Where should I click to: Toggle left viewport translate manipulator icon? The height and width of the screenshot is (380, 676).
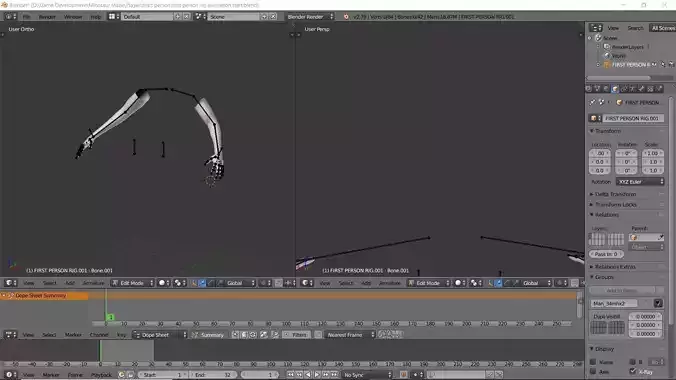click(203, 283)
